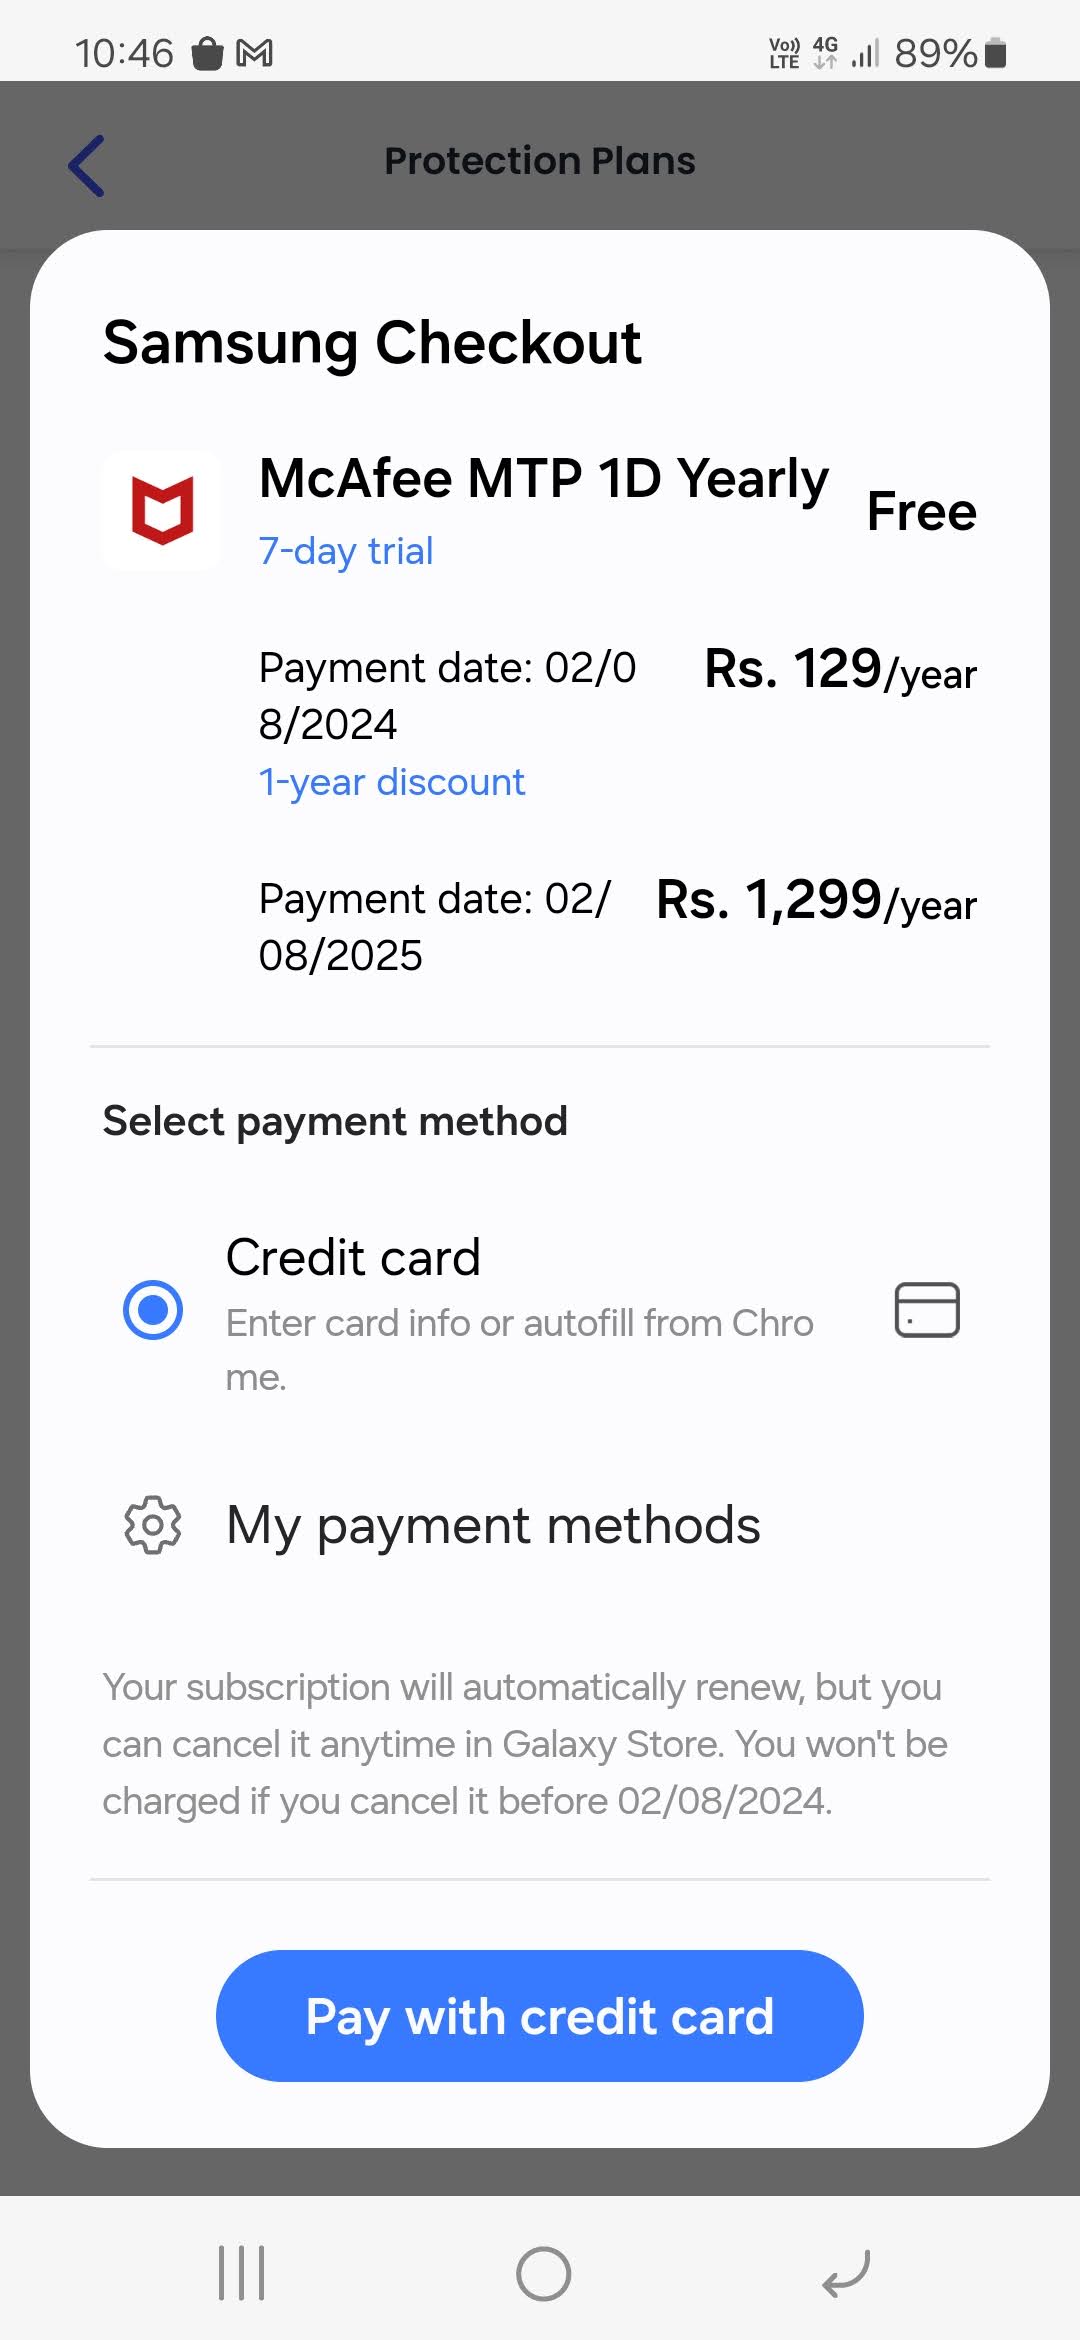Tap the subscription auto-renew notice text
The image size is (1080, 2340).
525,1743
